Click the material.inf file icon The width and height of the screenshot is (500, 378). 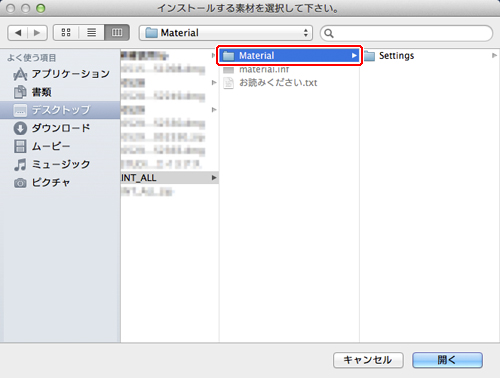point(228,70)
